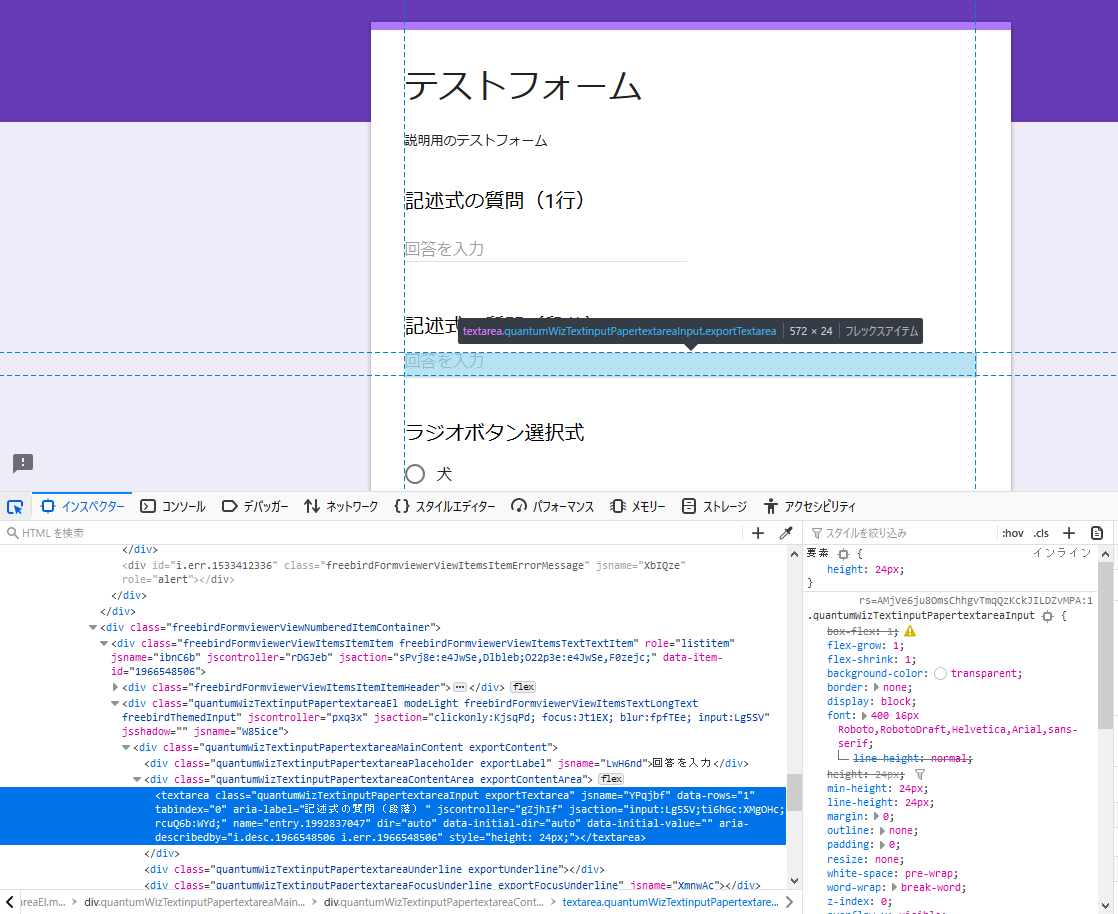Activate the eyedropper color picker

point(786,532)
